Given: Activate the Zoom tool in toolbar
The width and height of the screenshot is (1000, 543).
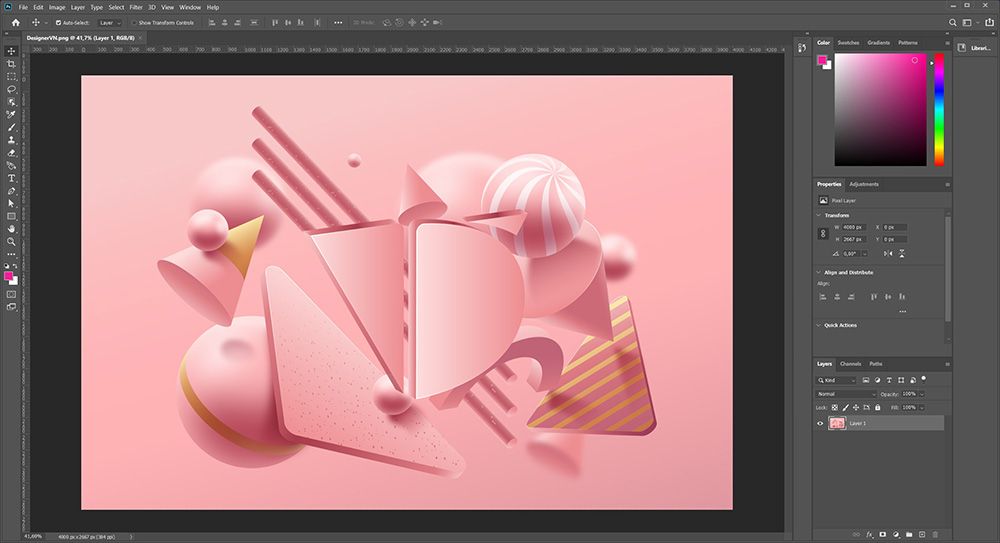Looking at the screenshot, I should point(11,241).
